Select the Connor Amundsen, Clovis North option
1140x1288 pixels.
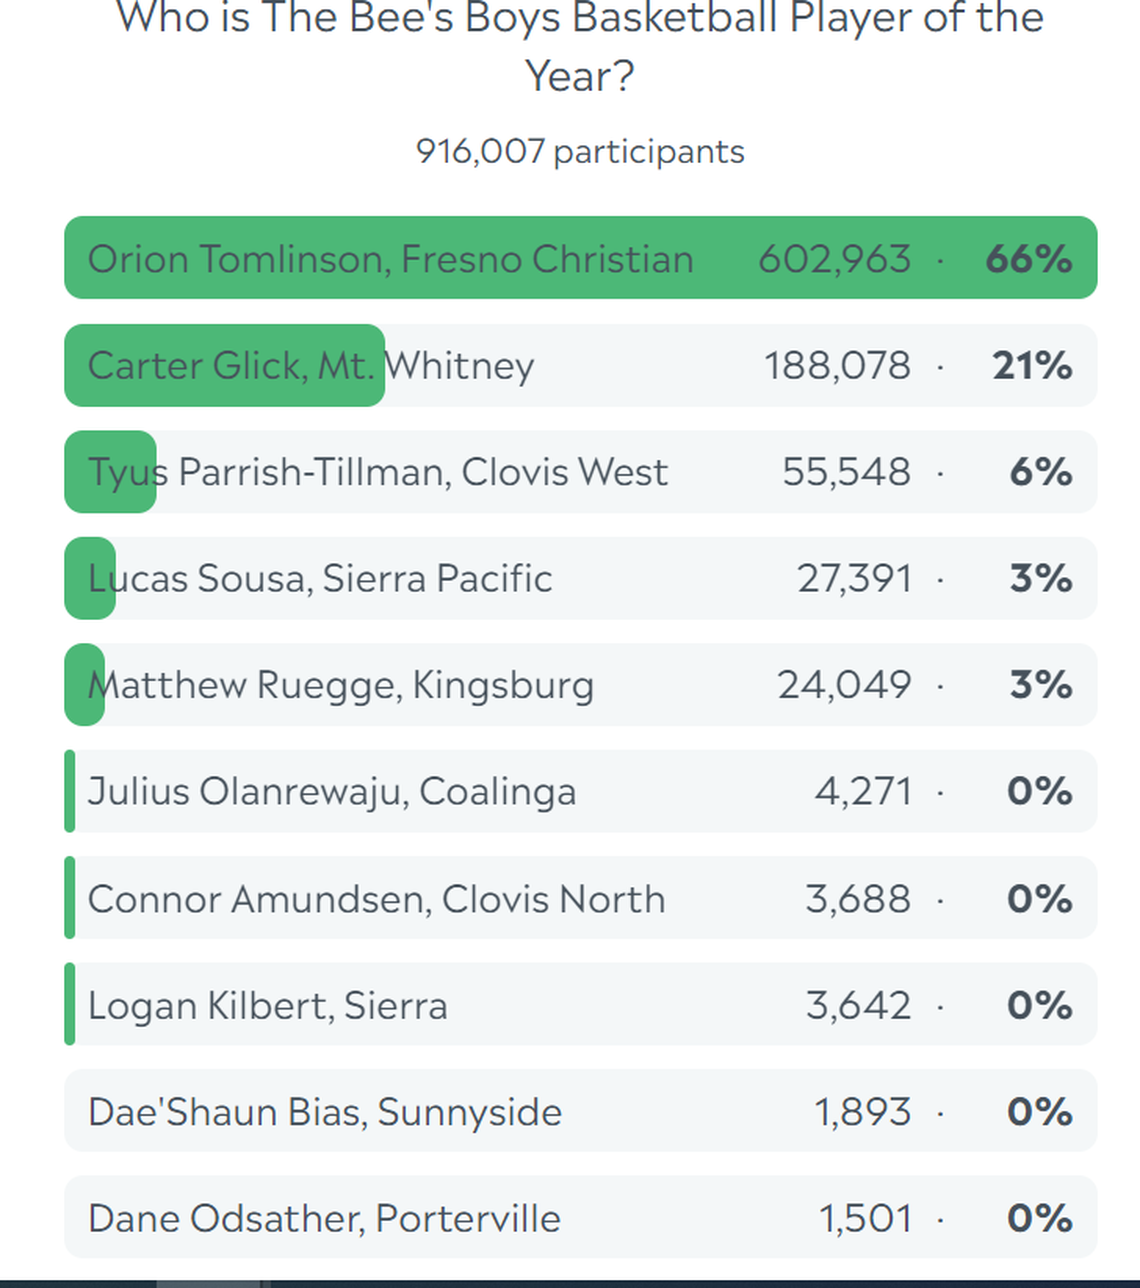376,899
